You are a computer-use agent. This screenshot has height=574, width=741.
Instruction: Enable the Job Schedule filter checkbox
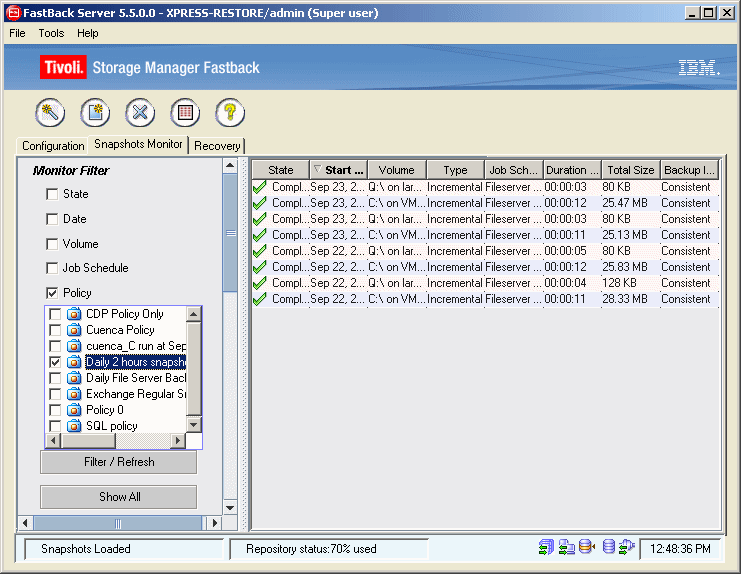click(x=52, y=268)
